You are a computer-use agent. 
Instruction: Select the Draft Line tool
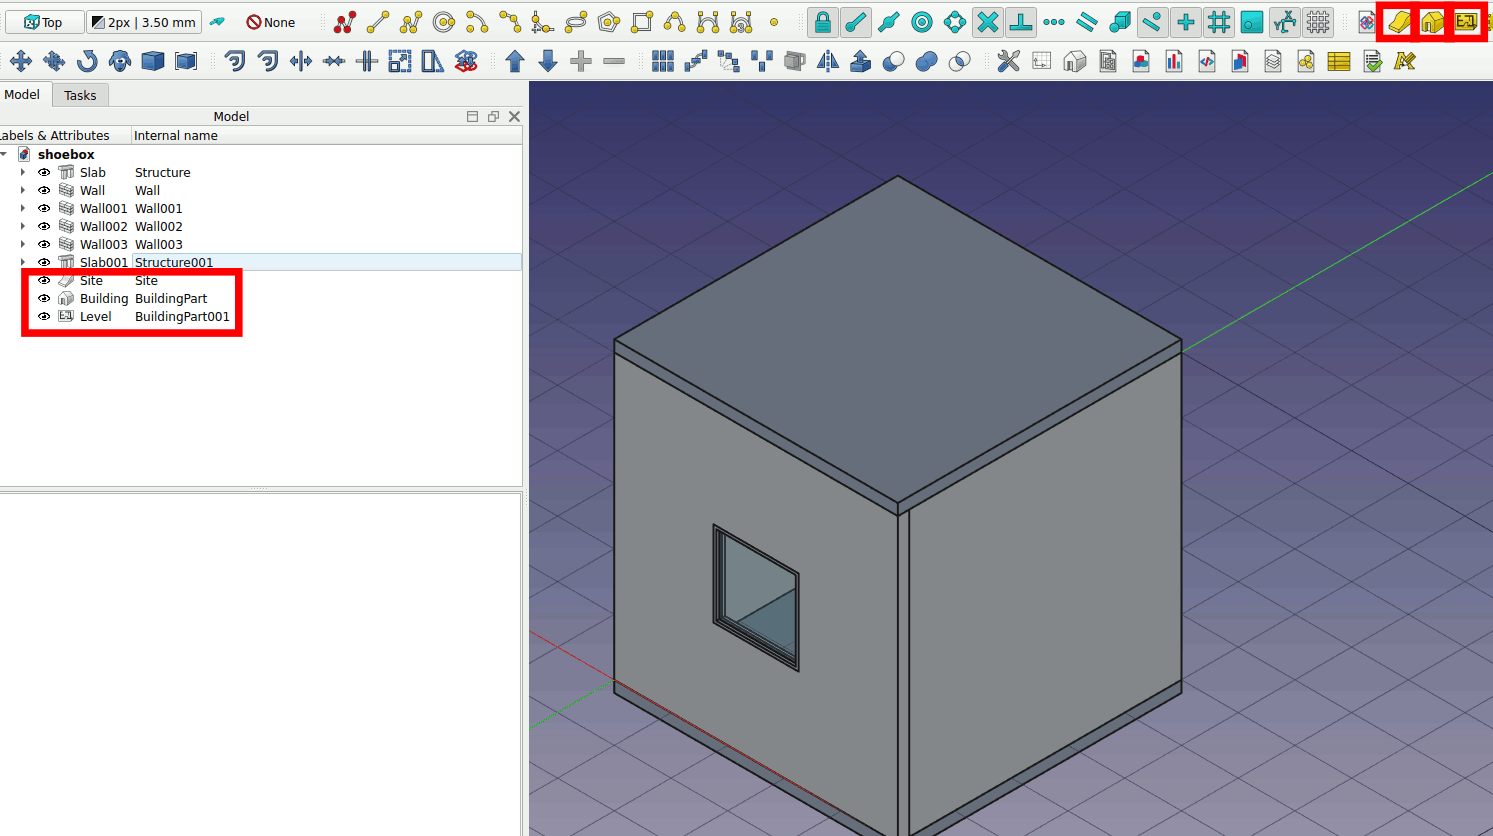[378, 22]
